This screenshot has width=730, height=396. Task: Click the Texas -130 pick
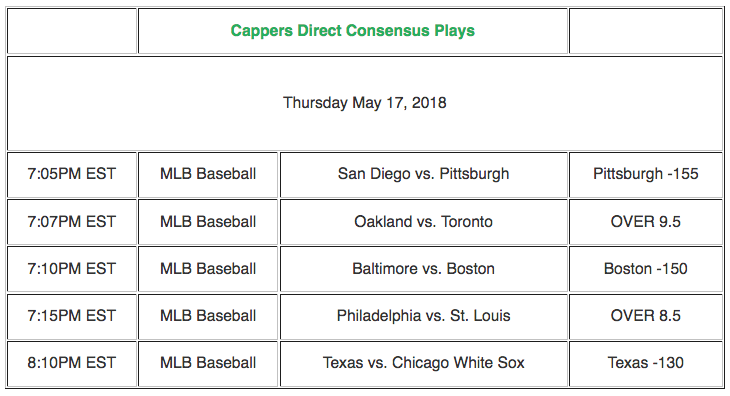[645, 363]
